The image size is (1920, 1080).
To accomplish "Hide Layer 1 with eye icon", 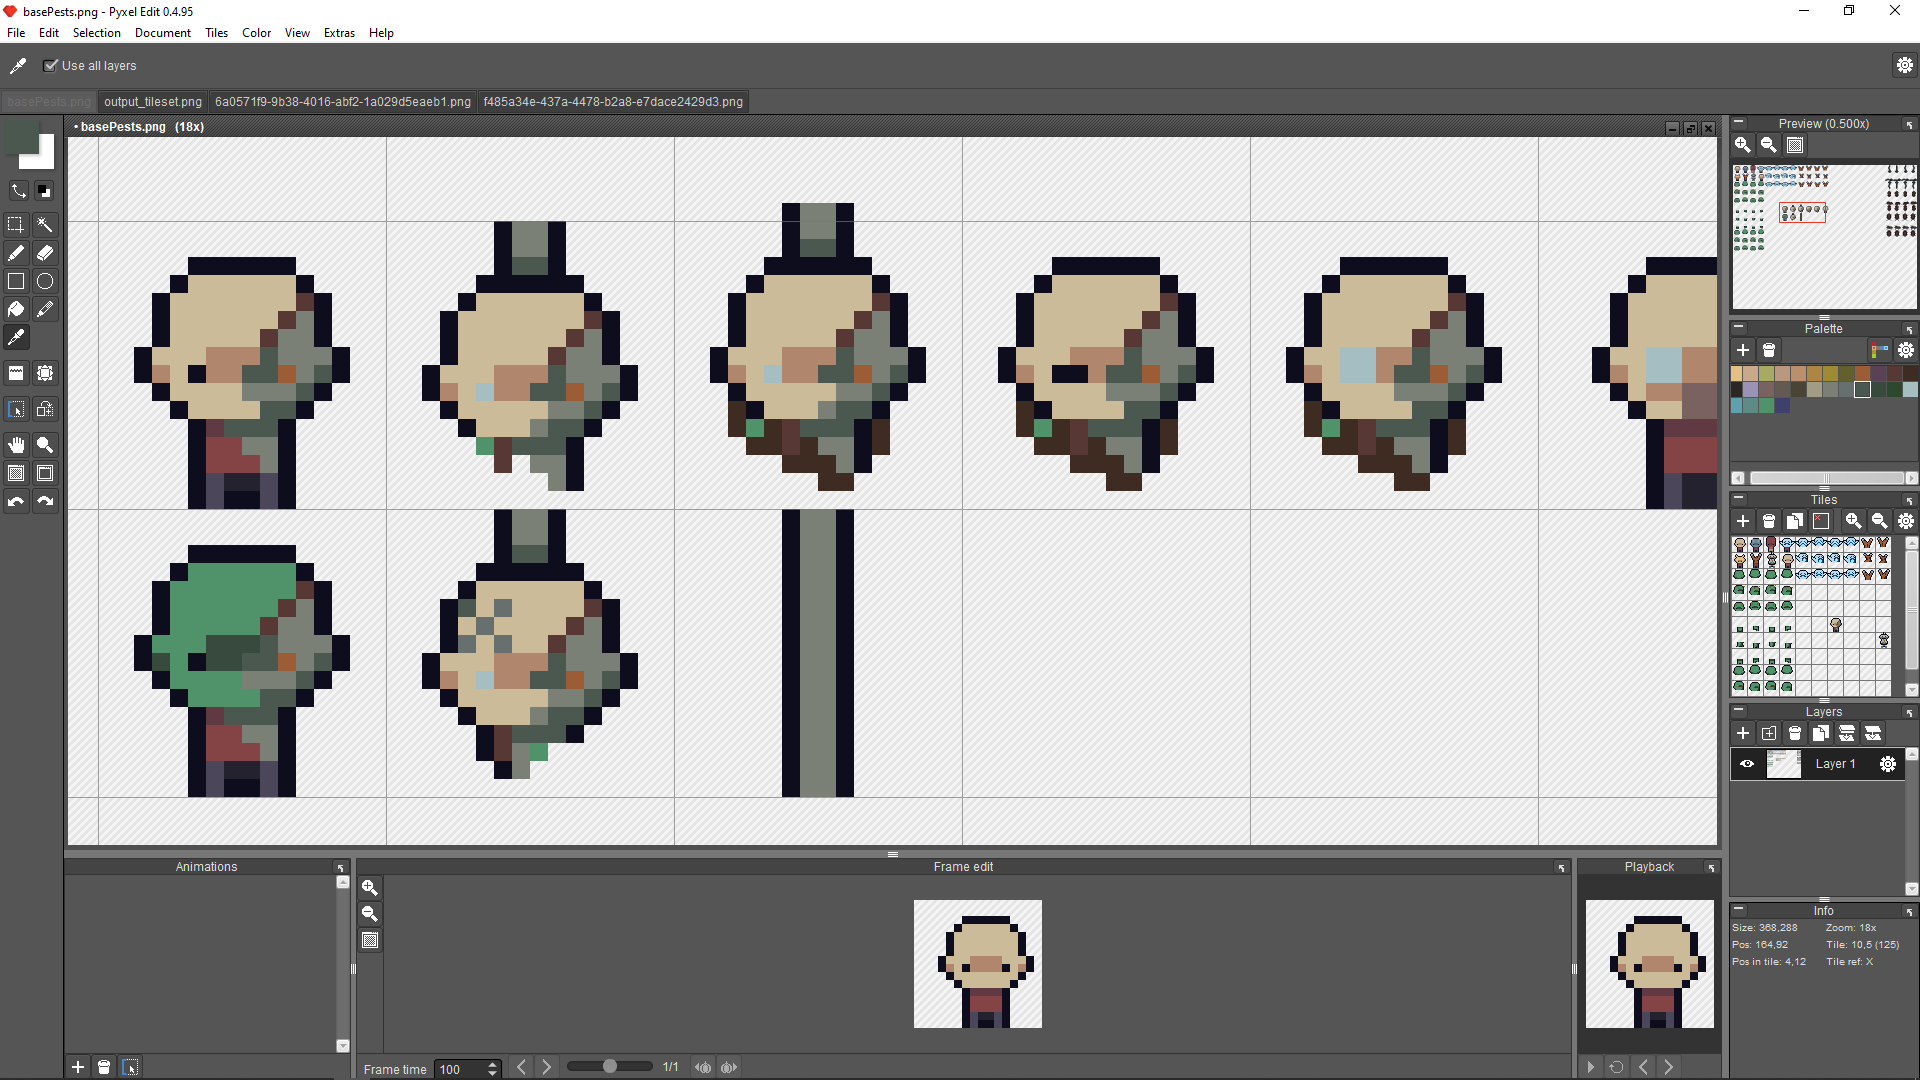I will [1747, 764].
